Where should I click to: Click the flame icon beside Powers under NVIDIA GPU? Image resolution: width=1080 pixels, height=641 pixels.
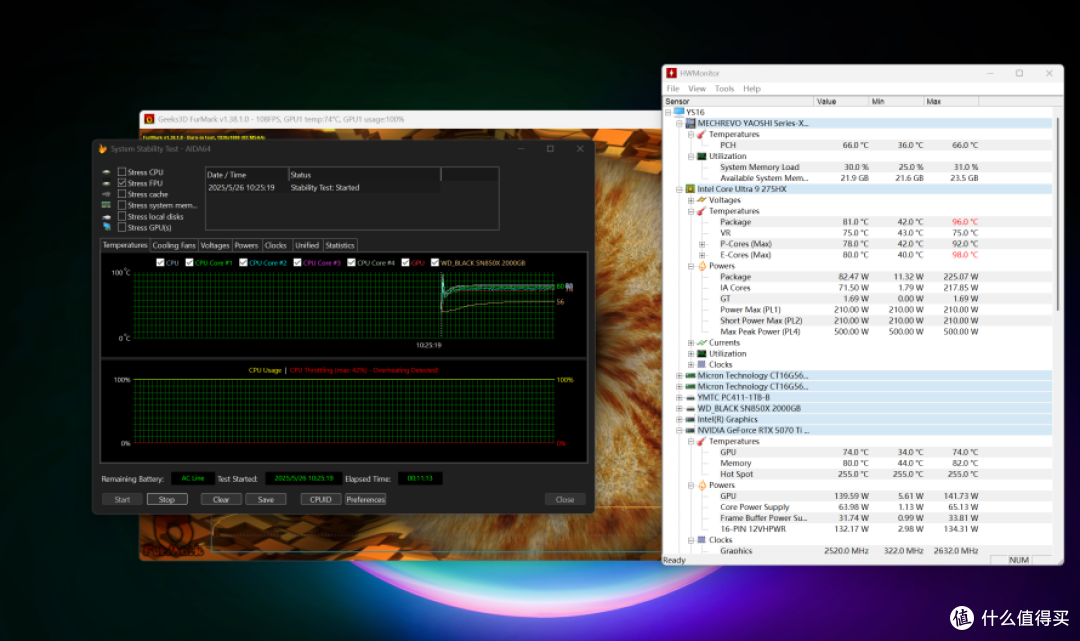(x=702, y=485)
